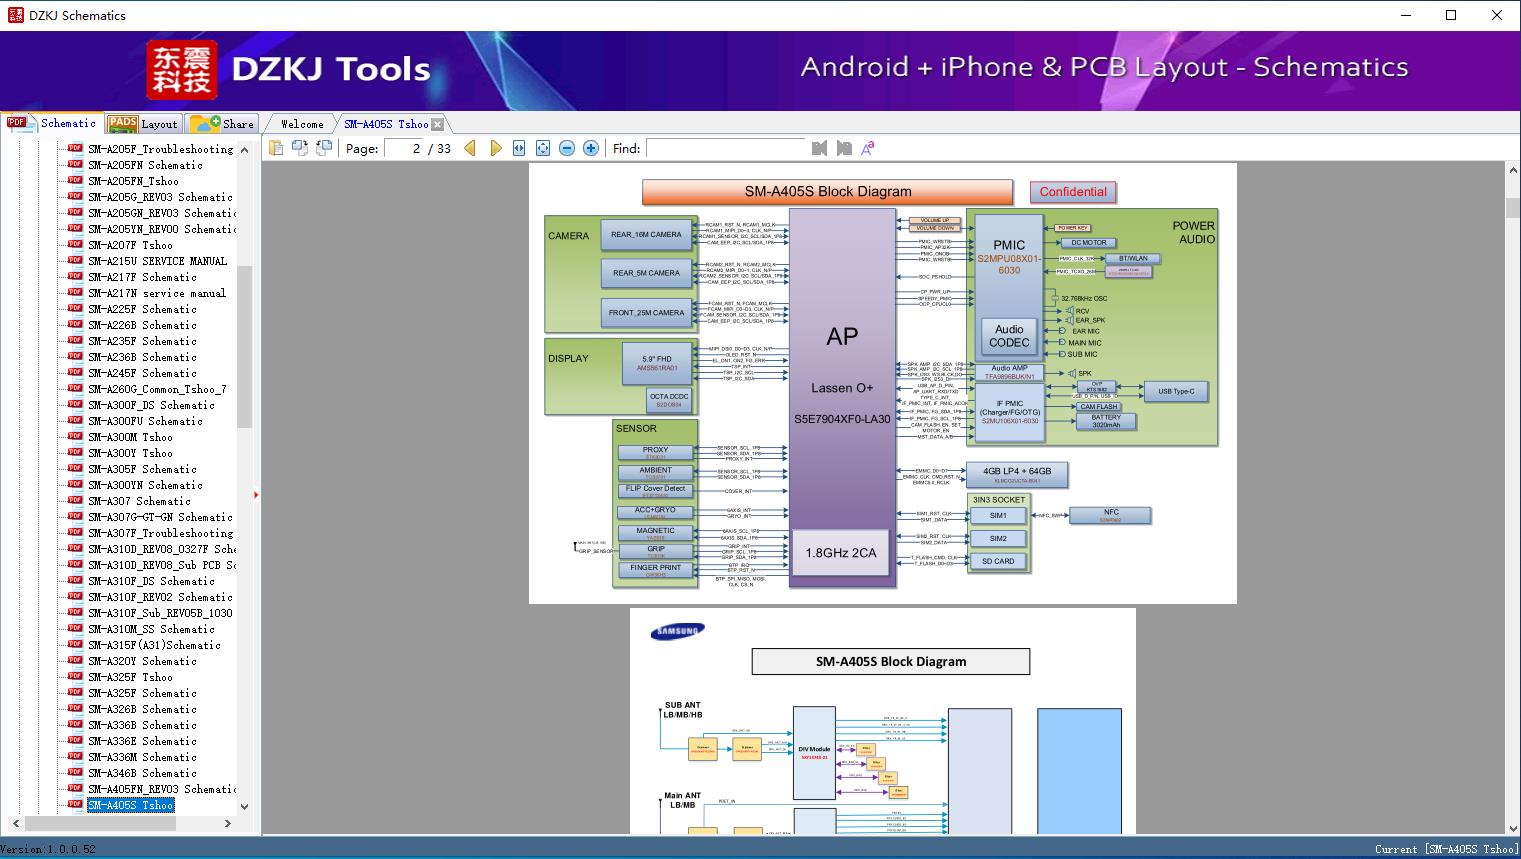Click the Samsung logo on page three
Image resolution: width=1521 pixels, height=859 pixels.
click(677, 631)
